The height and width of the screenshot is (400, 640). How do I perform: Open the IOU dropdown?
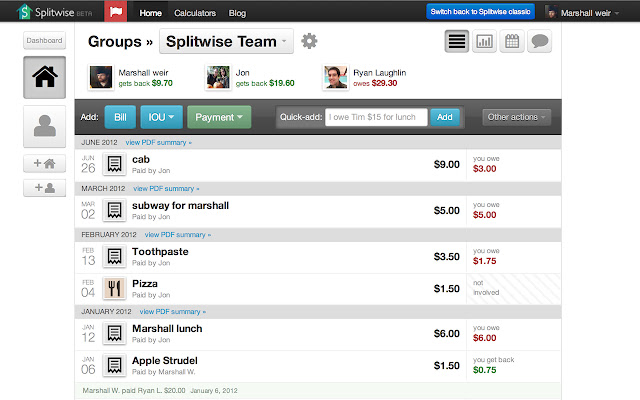tap(160, 117)
